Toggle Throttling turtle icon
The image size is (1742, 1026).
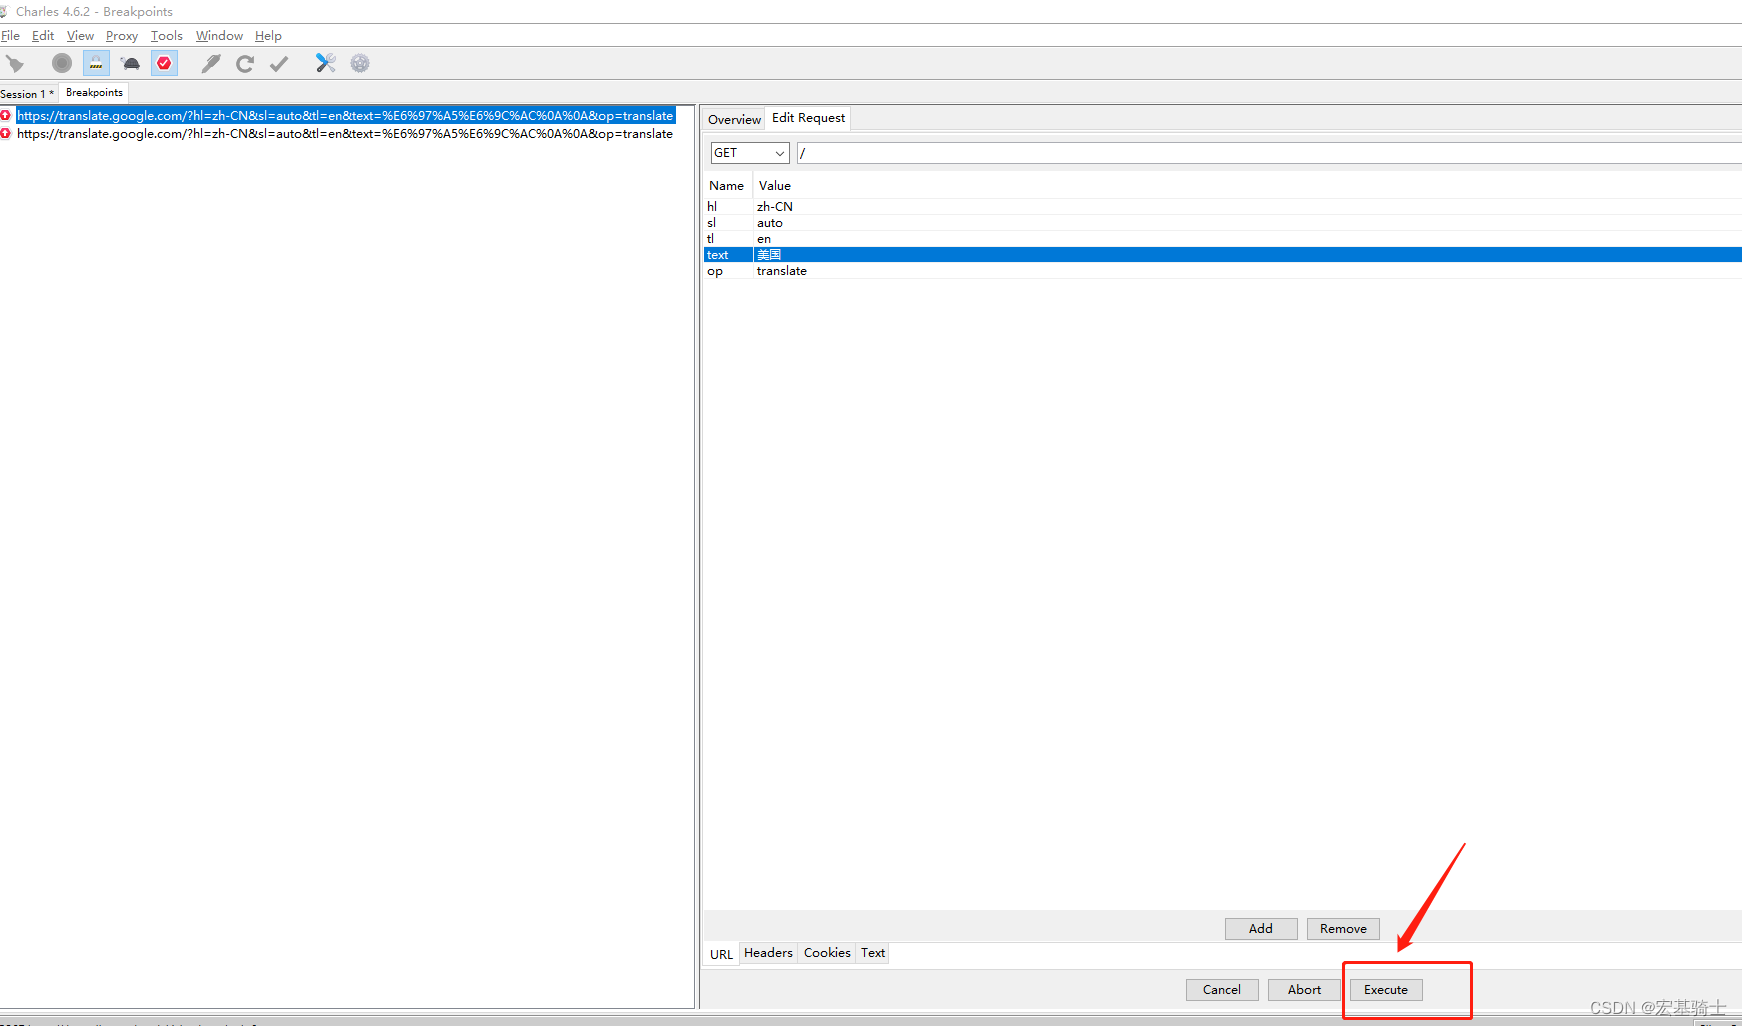pos(130,63)
